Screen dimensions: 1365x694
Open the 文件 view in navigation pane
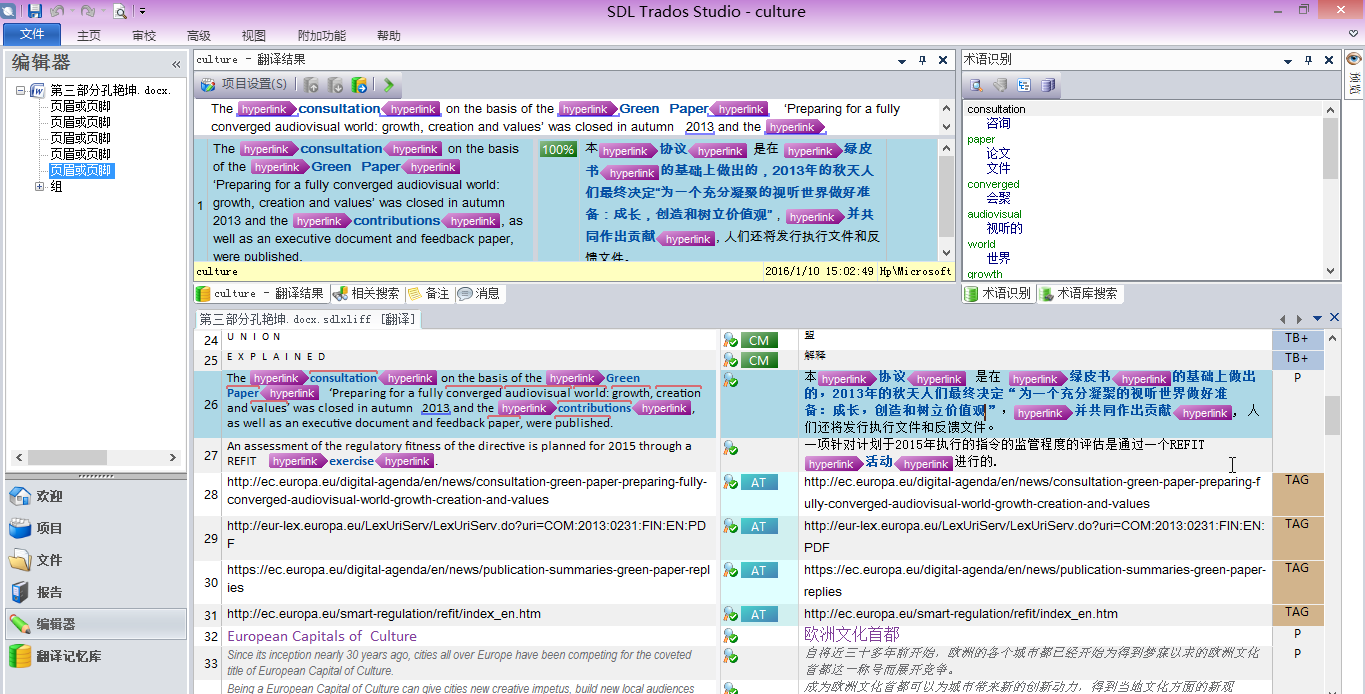(95, 560)
